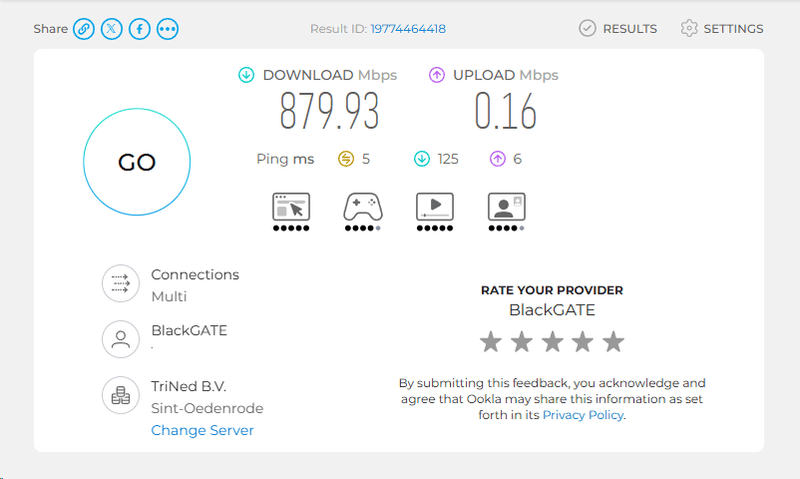Click the Connections Multi icon
Screen dimensions: 800x479
(x=120, y=283)
